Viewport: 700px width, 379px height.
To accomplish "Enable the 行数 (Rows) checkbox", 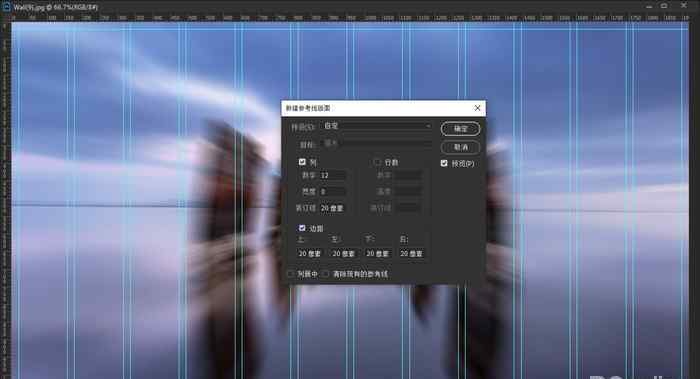I will pyautogui.click(x=377, y=162).
